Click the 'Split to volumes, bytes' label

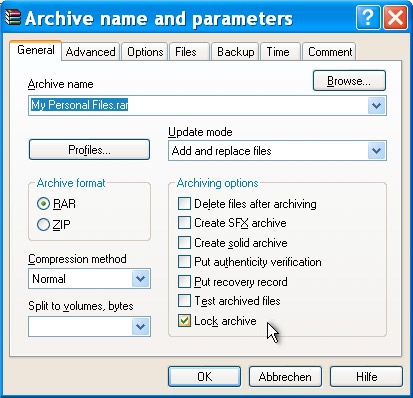(x=81, y=306)
